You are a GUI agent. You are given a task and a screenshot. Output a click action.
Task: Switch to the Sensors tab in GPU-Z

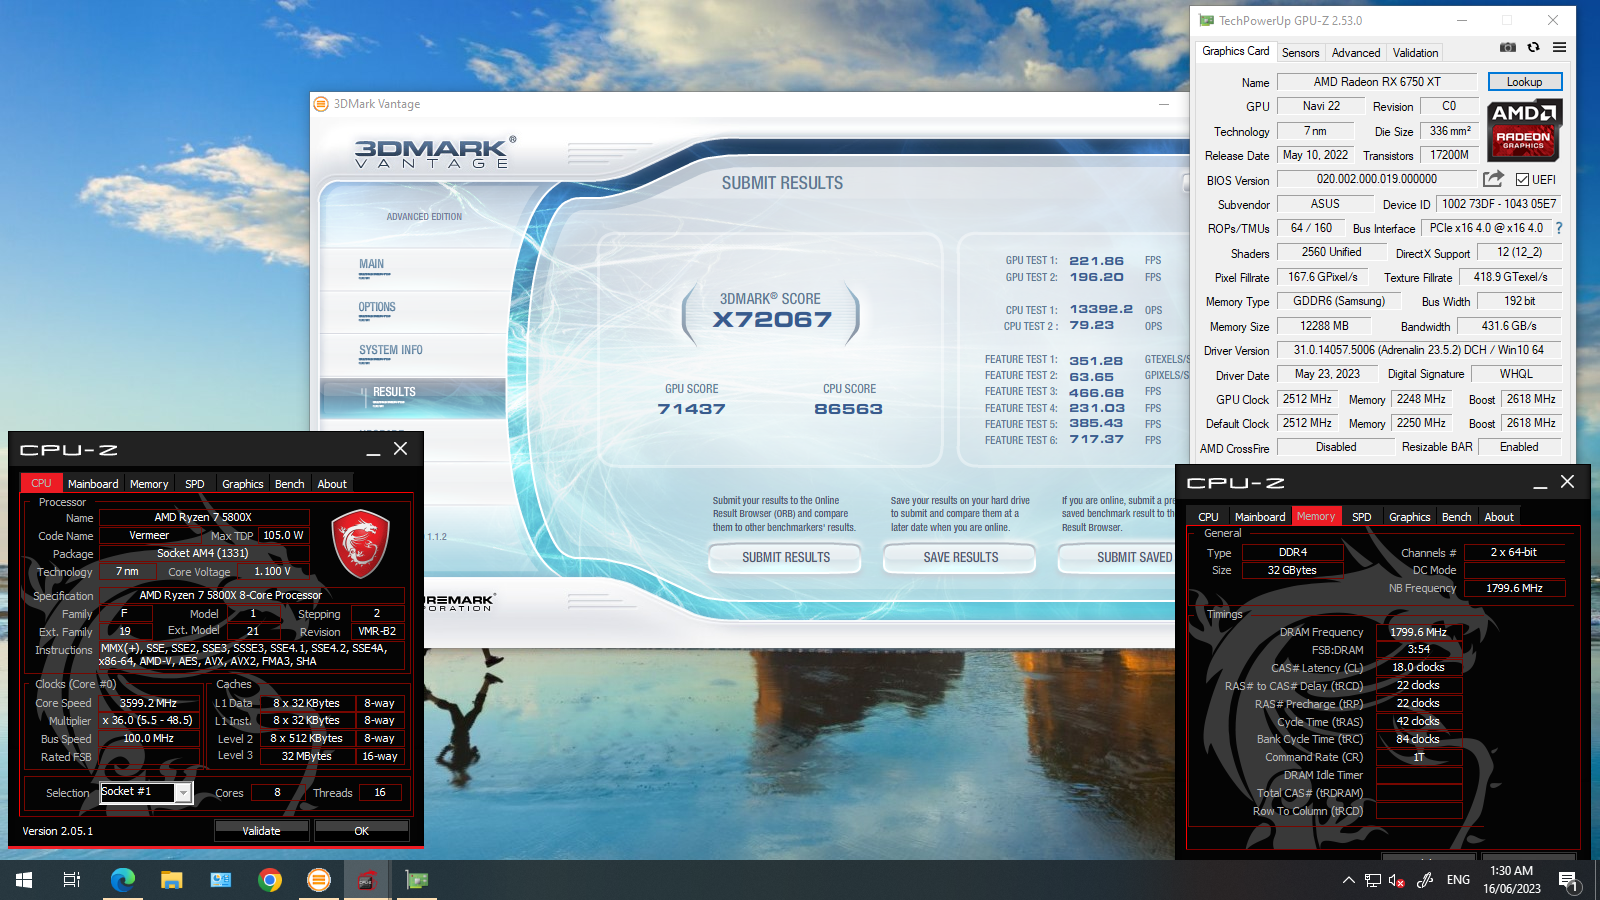pos(1300,53)
